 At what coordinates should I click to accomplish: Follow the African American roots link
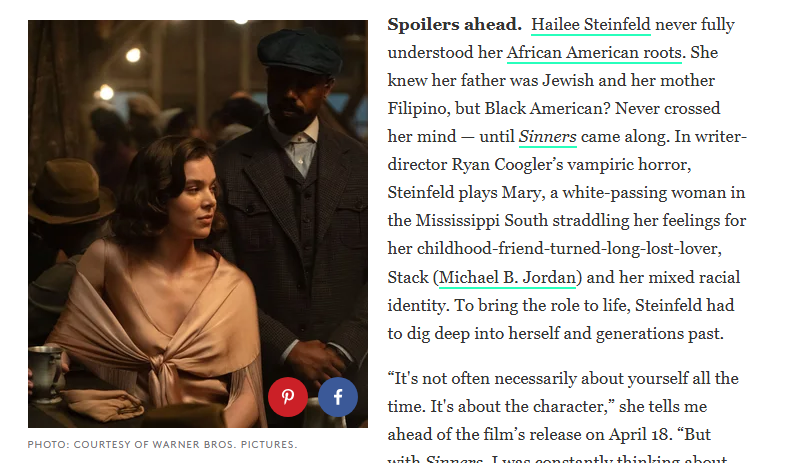click(594, 52)
